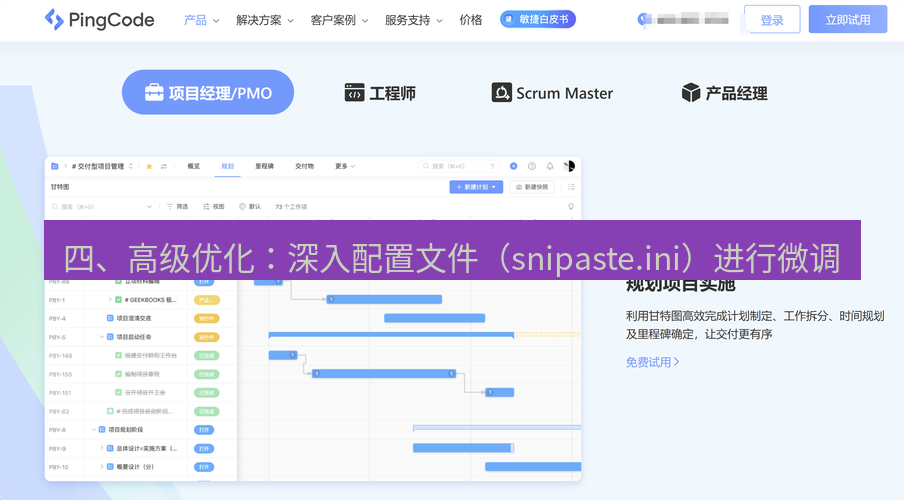Click the 进行中 status of PBY-4
The height and width of the screenshot is (500, 904).
pyautogui.click(x=206, y=318)
